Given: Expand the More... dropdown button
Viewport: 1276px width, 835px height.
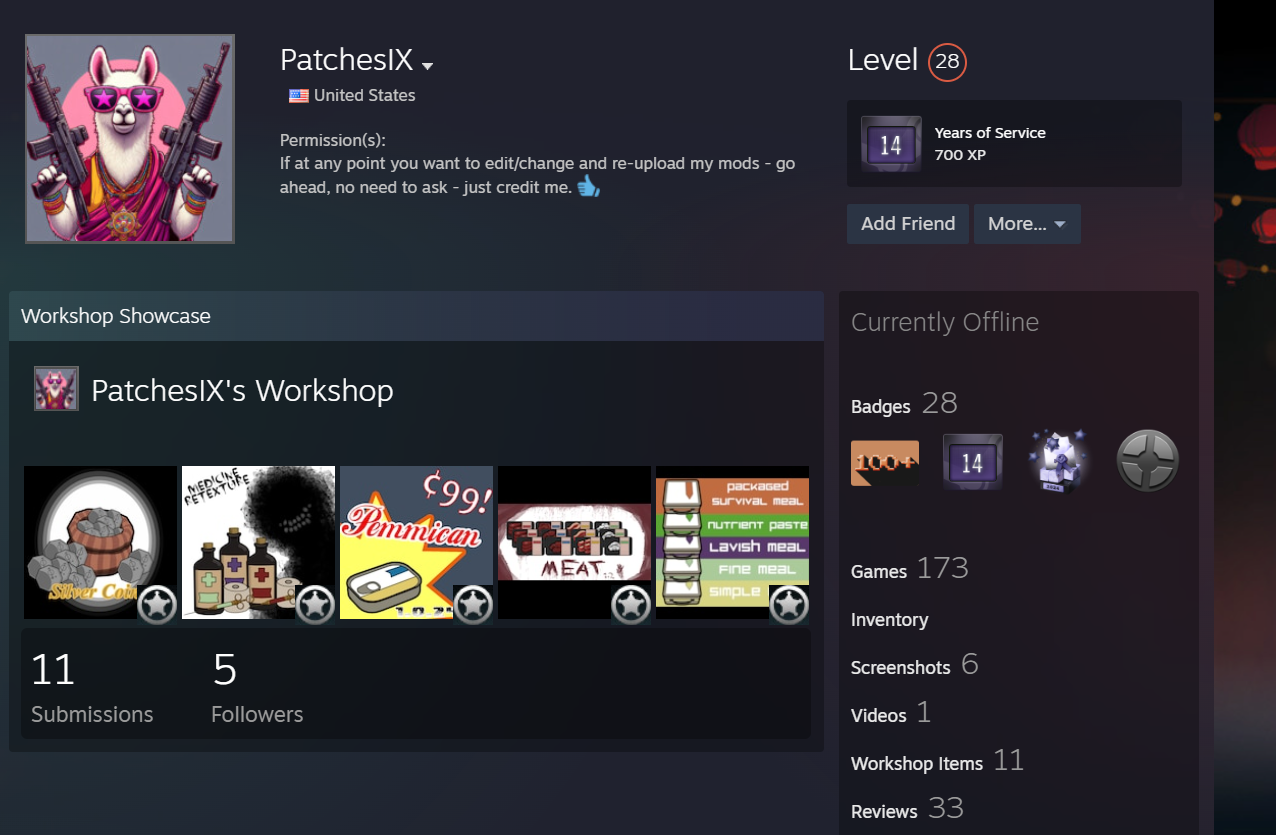Looking at the screenshot, I should click(x=1027, y=224).
